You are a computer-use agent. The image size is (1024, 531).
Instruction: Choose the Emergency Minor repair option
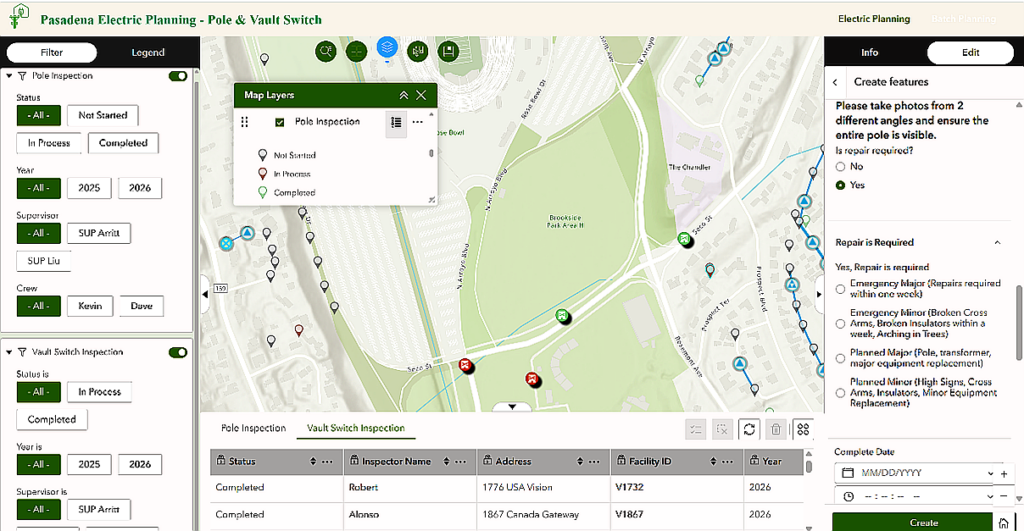(x=840, y=323)
